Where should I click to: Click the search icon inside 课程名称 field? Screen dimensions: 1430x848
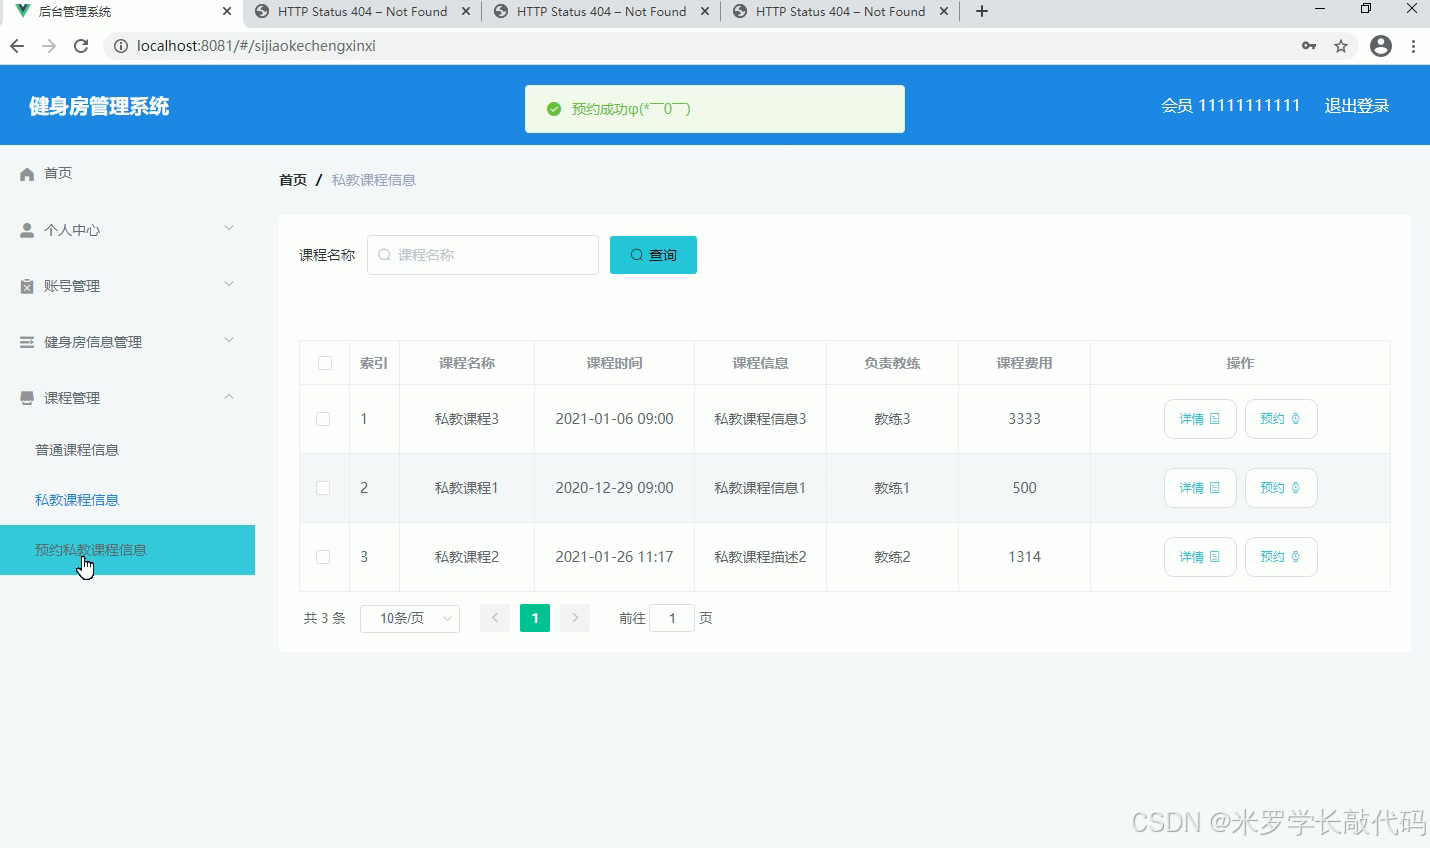[x=384, y=255]
